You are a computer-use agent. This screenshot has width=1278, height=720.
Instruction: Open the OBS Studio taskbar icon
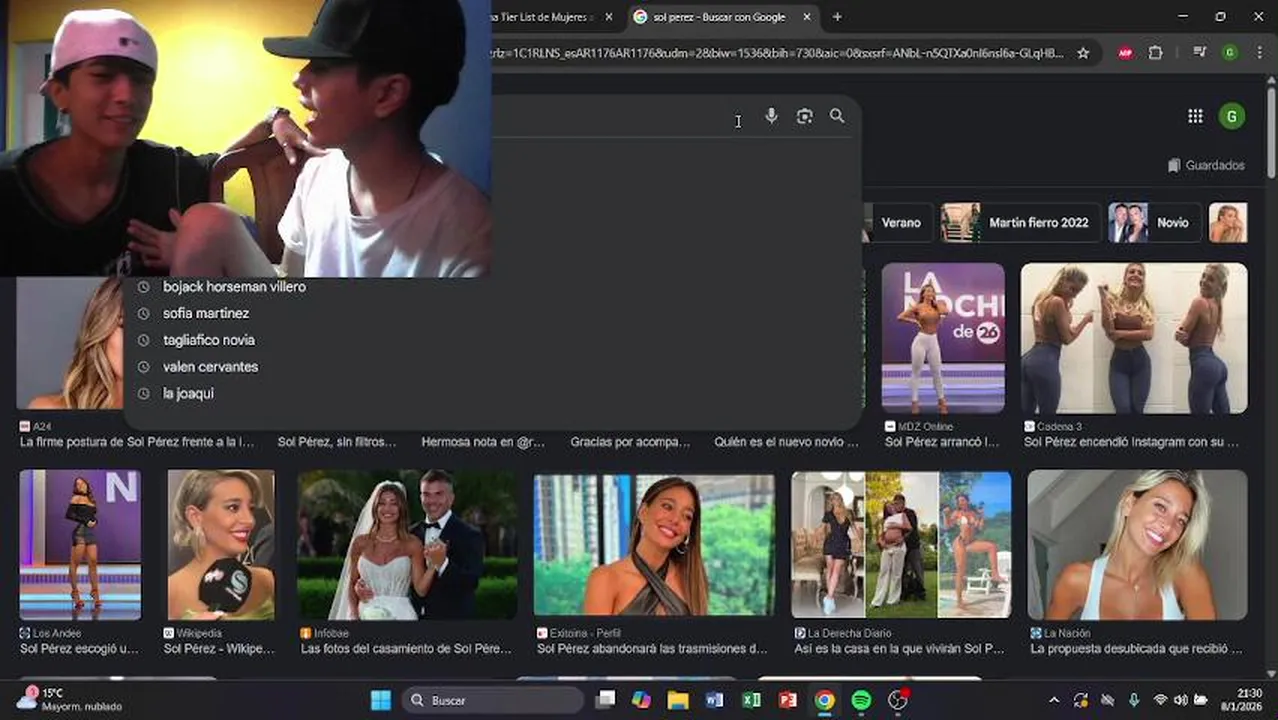pyautogui.click(x=898, y=700)
